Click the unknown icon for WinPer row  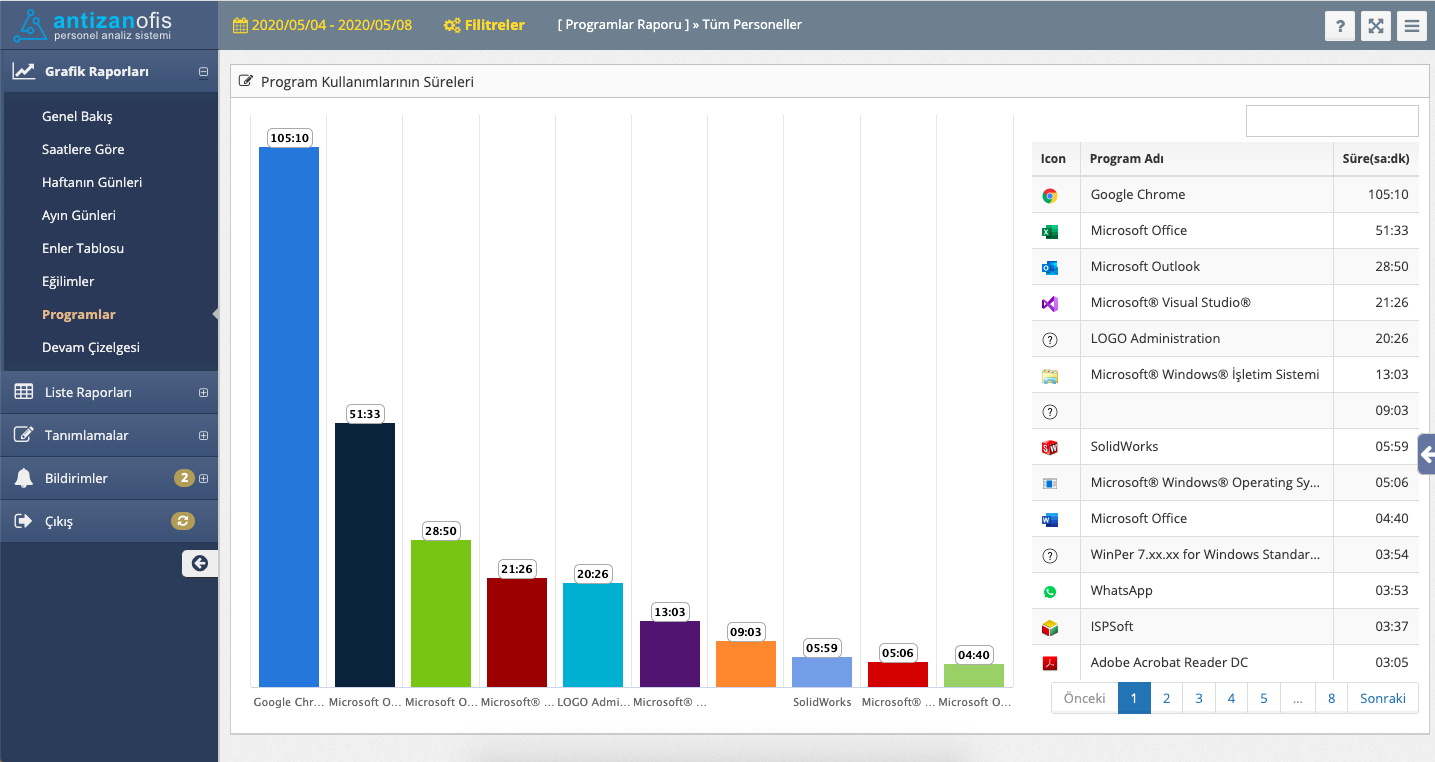1050,556
